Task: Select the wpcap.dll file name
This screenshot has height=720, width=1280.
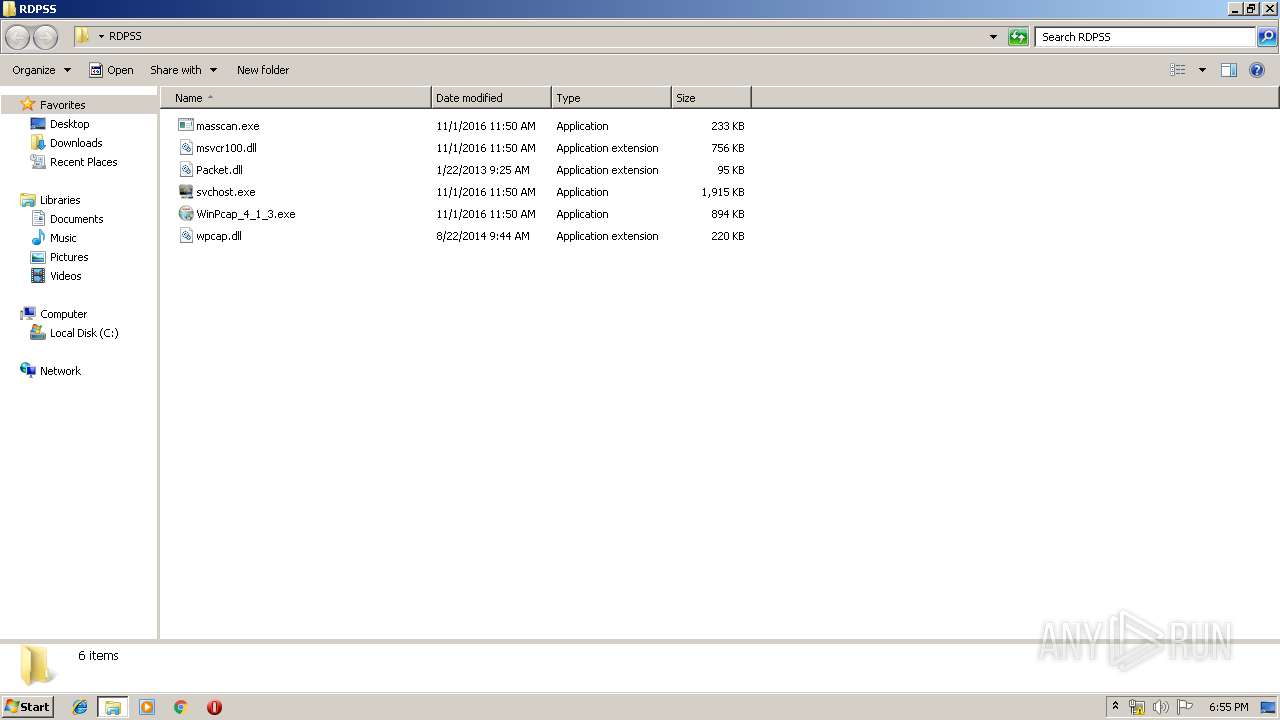Action: click(219, 236)
